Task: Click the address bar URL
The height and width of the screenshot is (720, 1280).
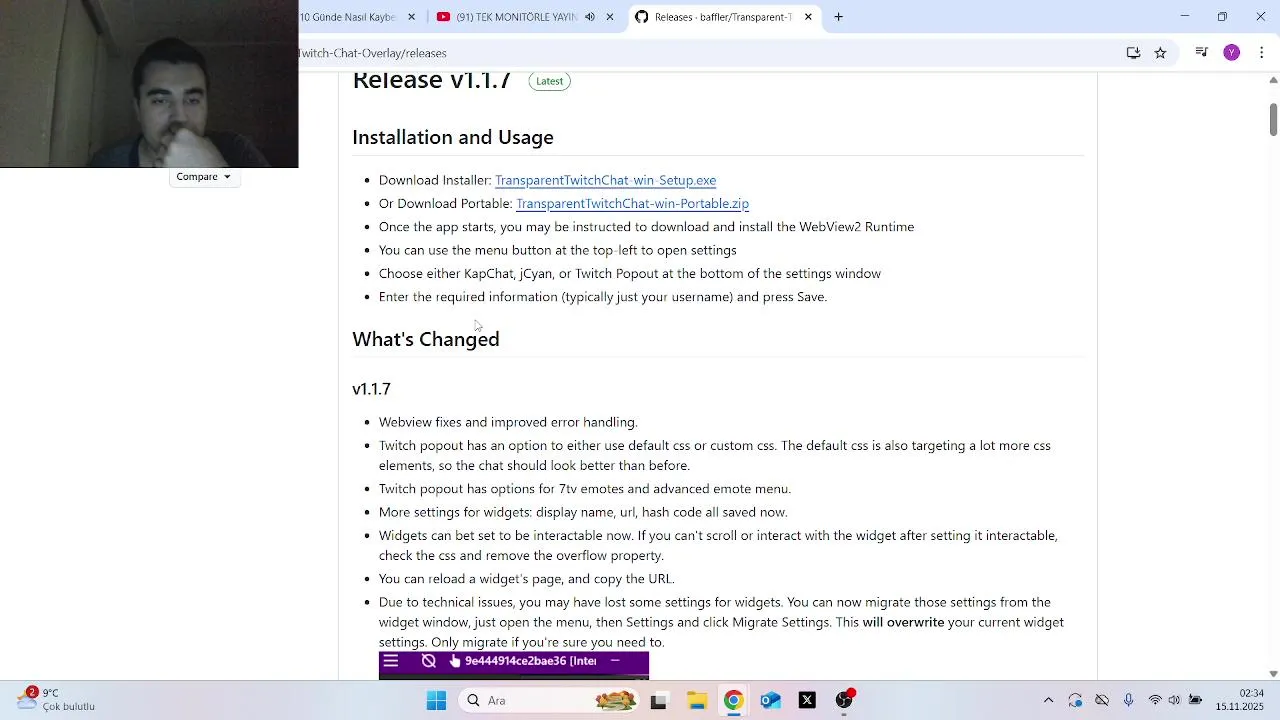Action: point(372,53)
